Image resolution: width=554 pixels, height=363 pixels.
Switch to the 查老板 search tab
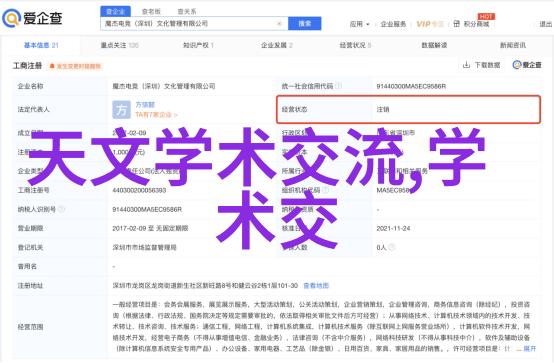(x=151, y=12)
